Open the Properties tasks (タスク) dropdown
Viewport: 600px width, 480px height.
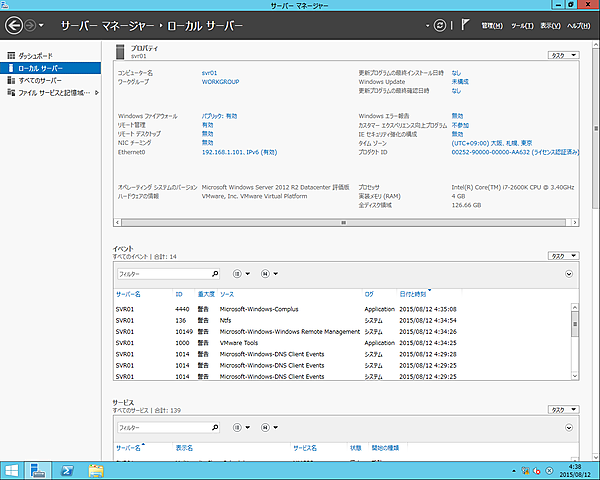pyautogui.click(x=565, y=55)
